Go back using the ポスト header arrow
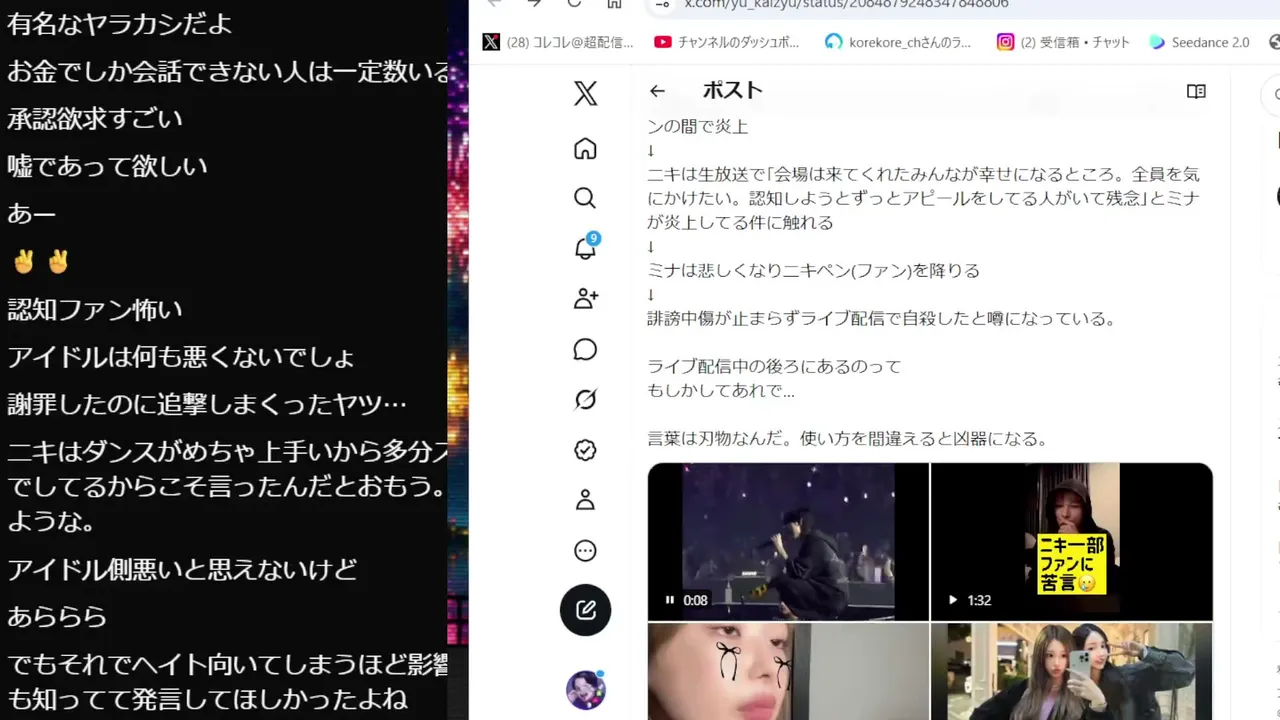Screen dimensions: 1280x720 click(657, 91)
